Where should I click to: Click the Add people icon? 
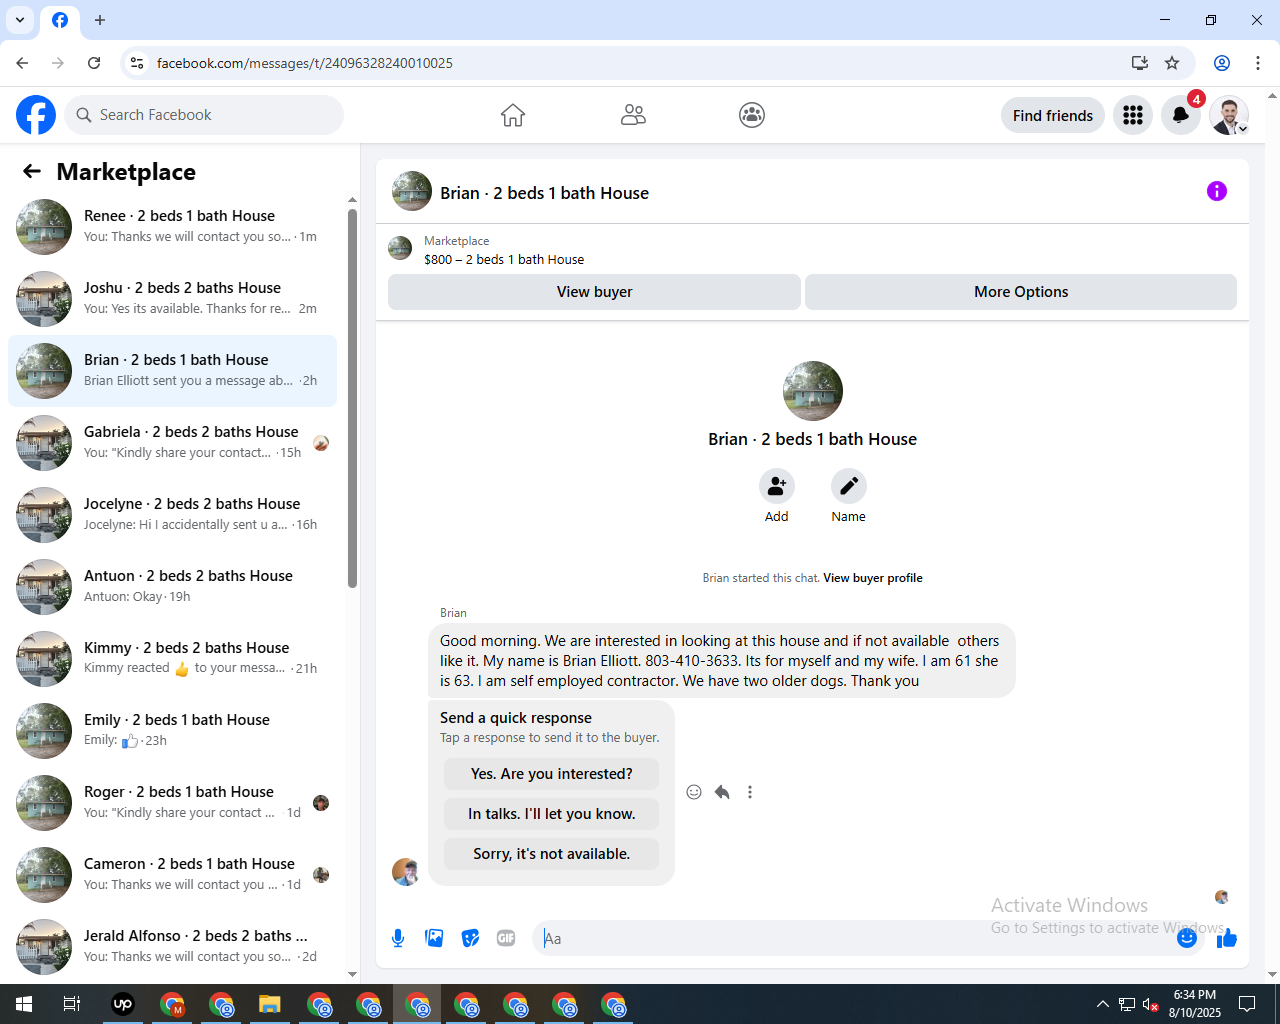[x=777, y=486]
